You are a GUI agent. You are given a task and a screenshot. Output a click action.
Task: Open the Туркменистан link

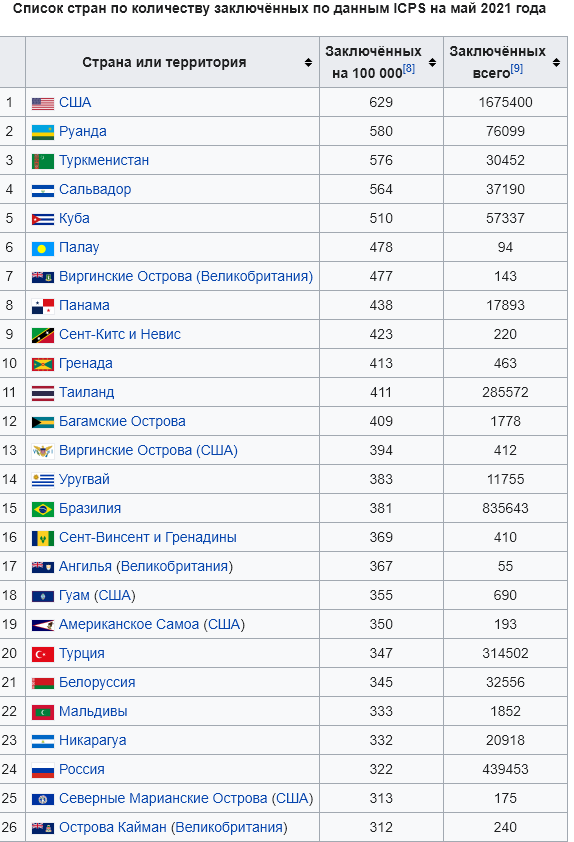[104, 161]
